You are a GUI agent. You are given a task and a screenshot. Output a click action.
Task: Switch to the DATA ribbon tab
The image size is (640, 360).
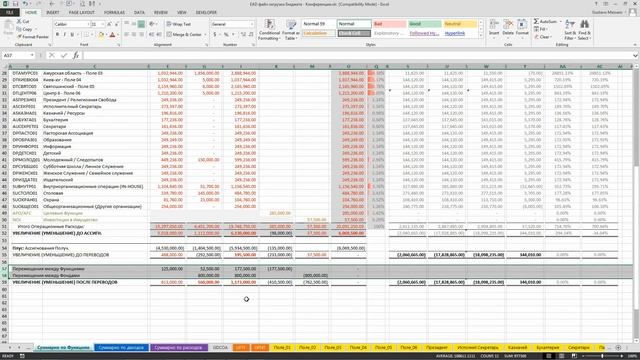(139, 13)
